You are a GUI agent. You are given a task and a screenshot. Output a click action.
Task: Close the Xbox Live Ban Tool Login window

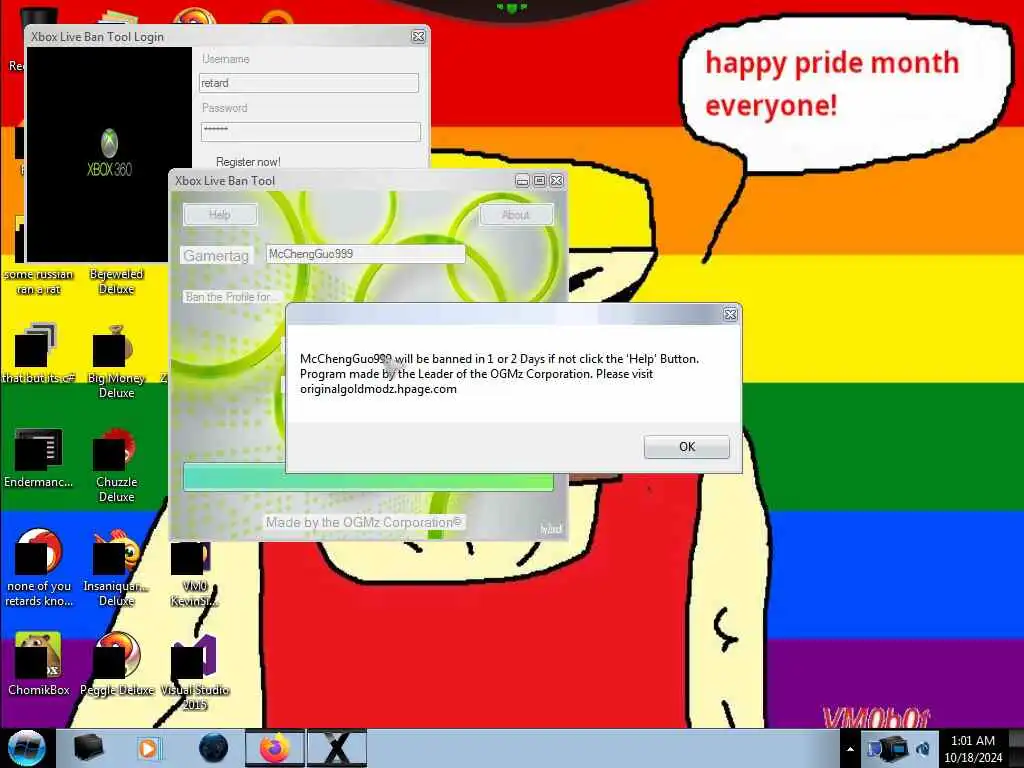[419, 37]
